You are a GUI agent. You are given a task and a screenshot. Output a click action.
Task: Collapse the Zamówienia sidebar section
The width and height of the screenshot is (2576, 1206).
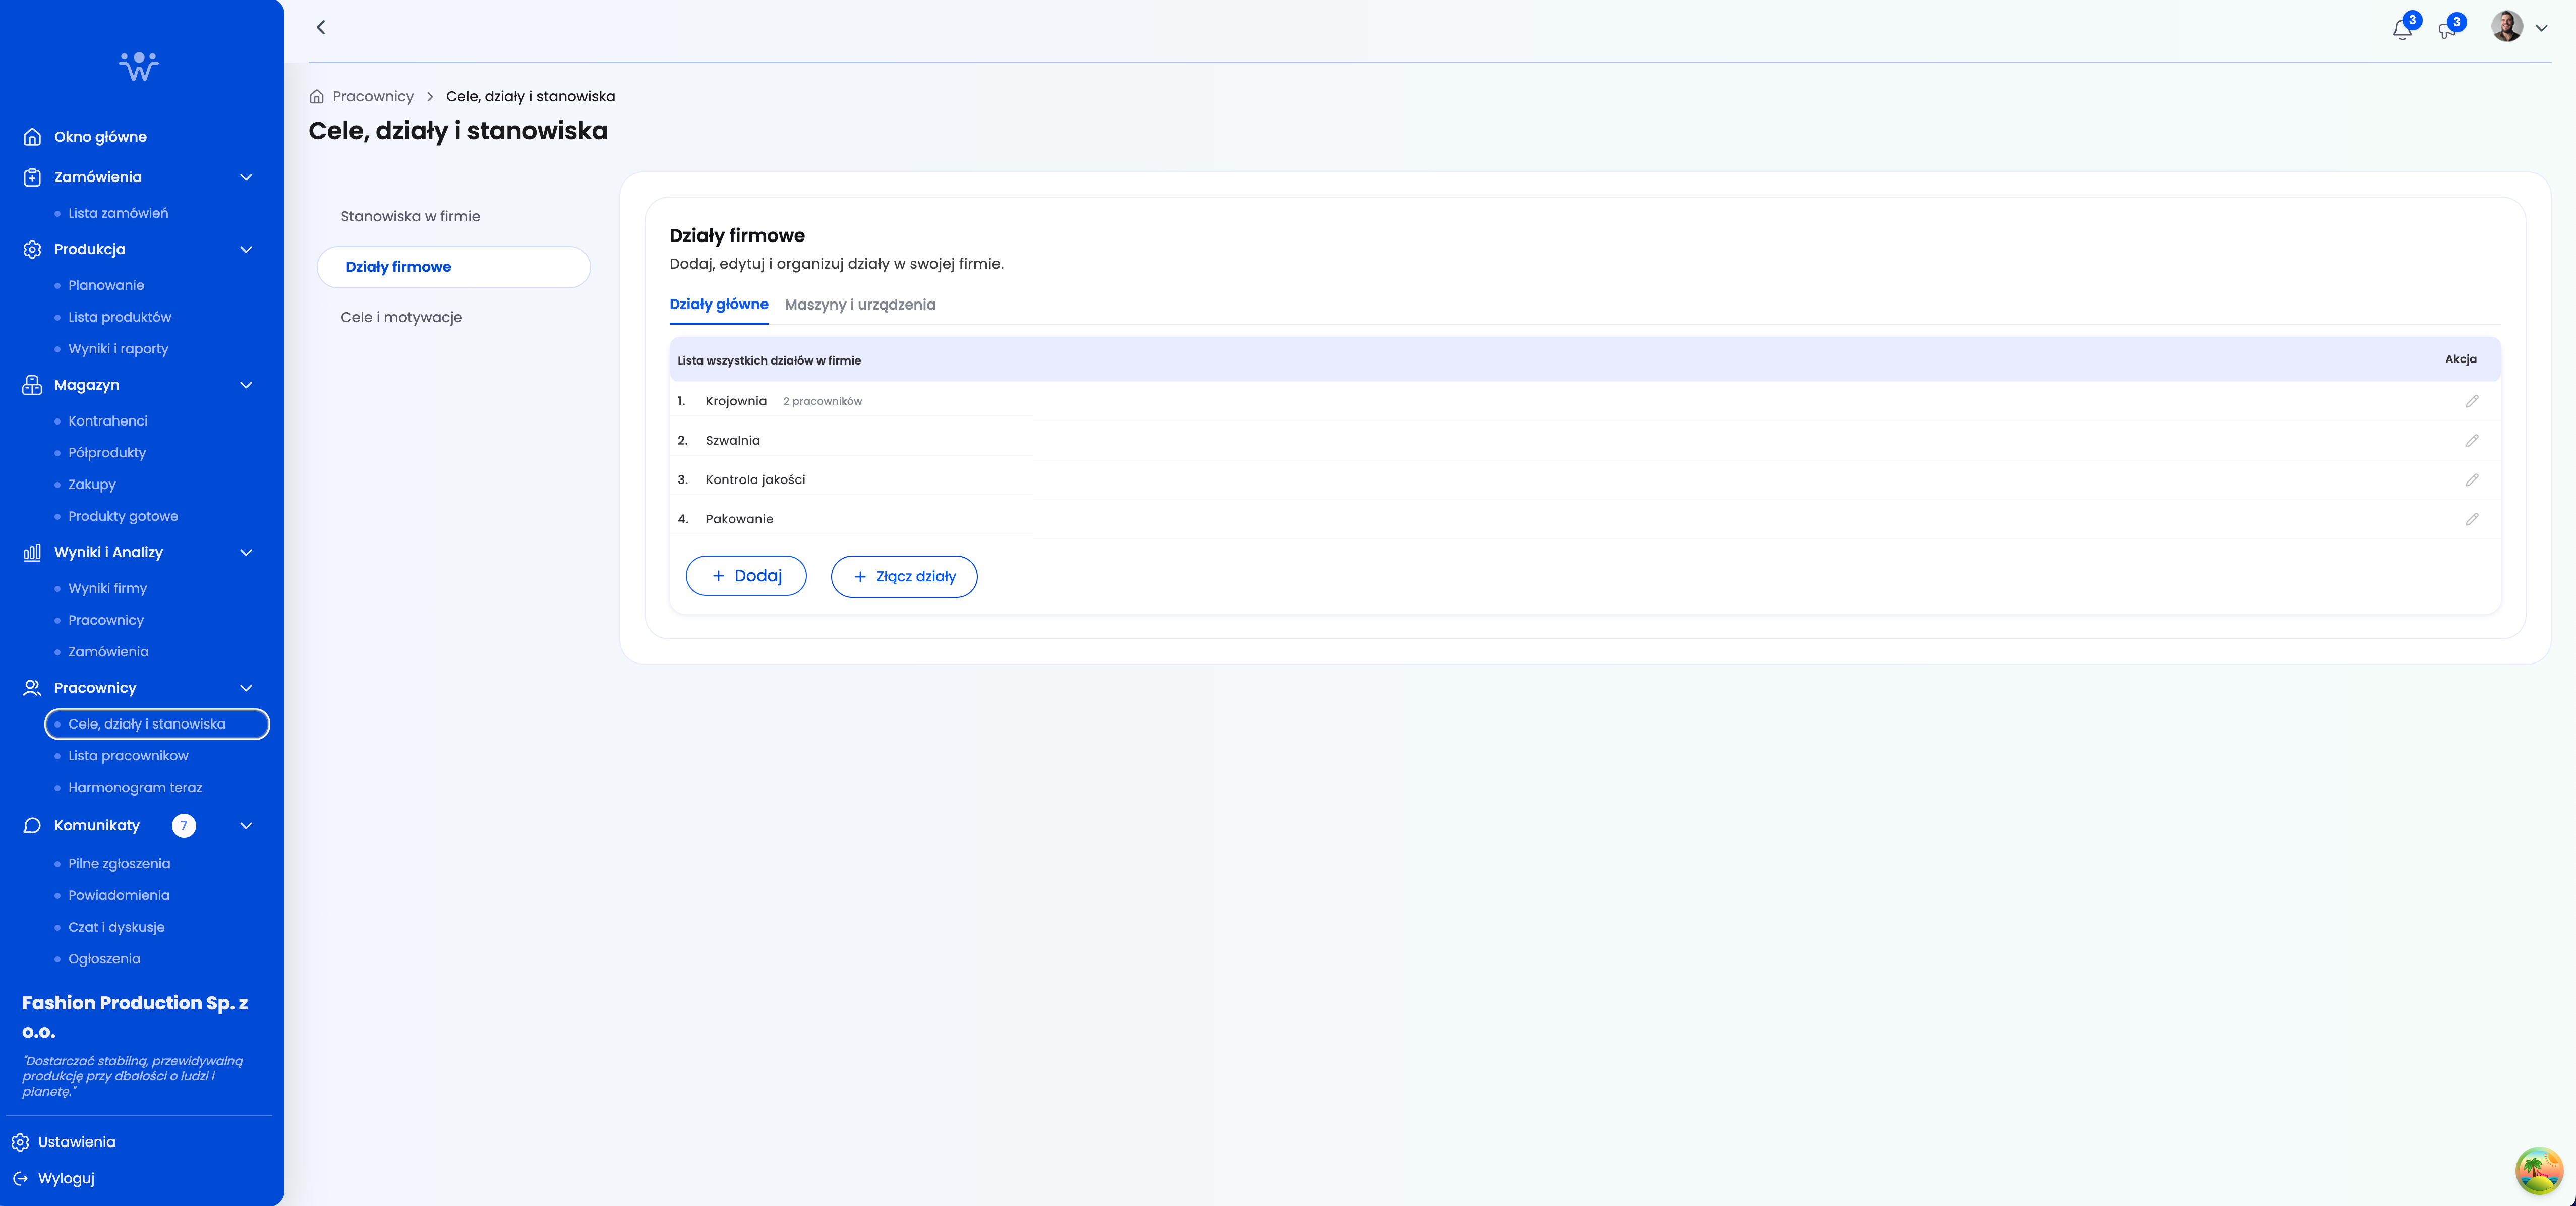(x=246, y=177)
